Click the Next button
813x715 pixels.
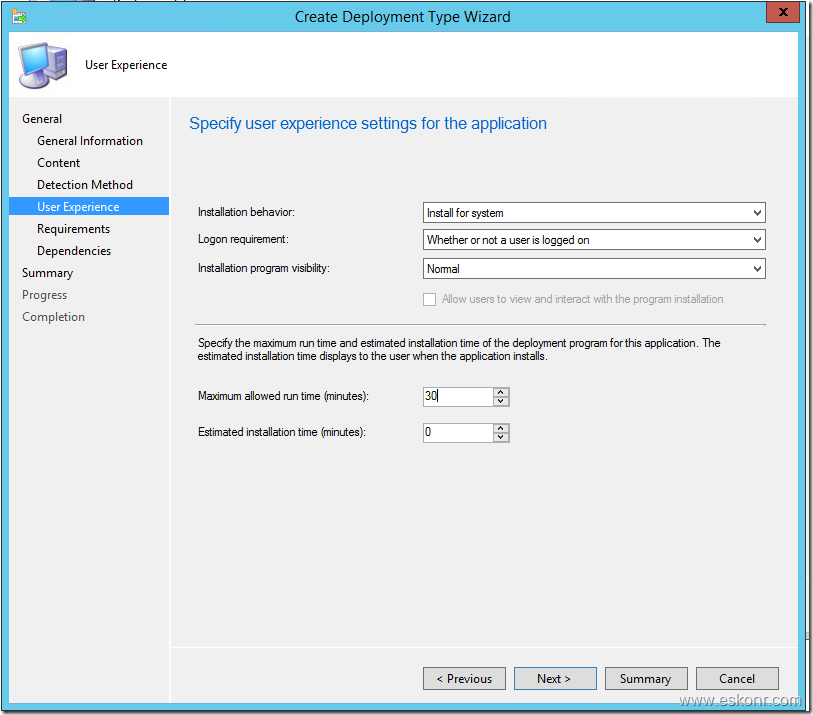(x=555, y=678)
